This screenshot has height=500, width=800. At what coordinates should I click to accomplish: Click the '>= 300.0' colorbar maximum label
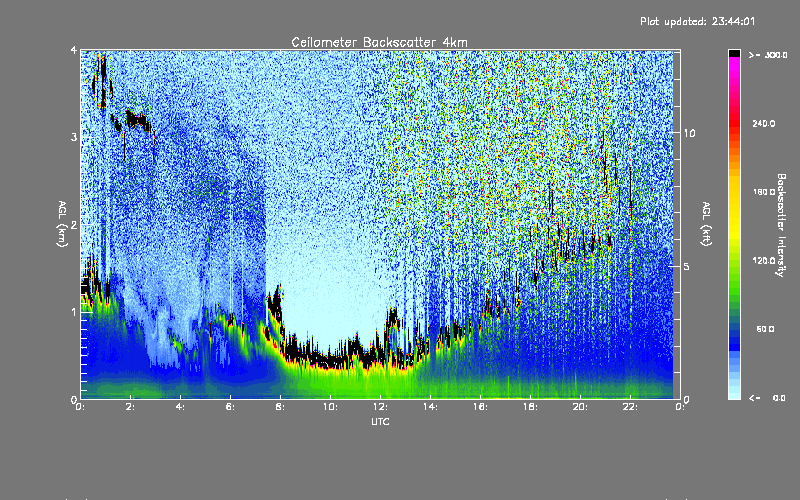point(768,55)
